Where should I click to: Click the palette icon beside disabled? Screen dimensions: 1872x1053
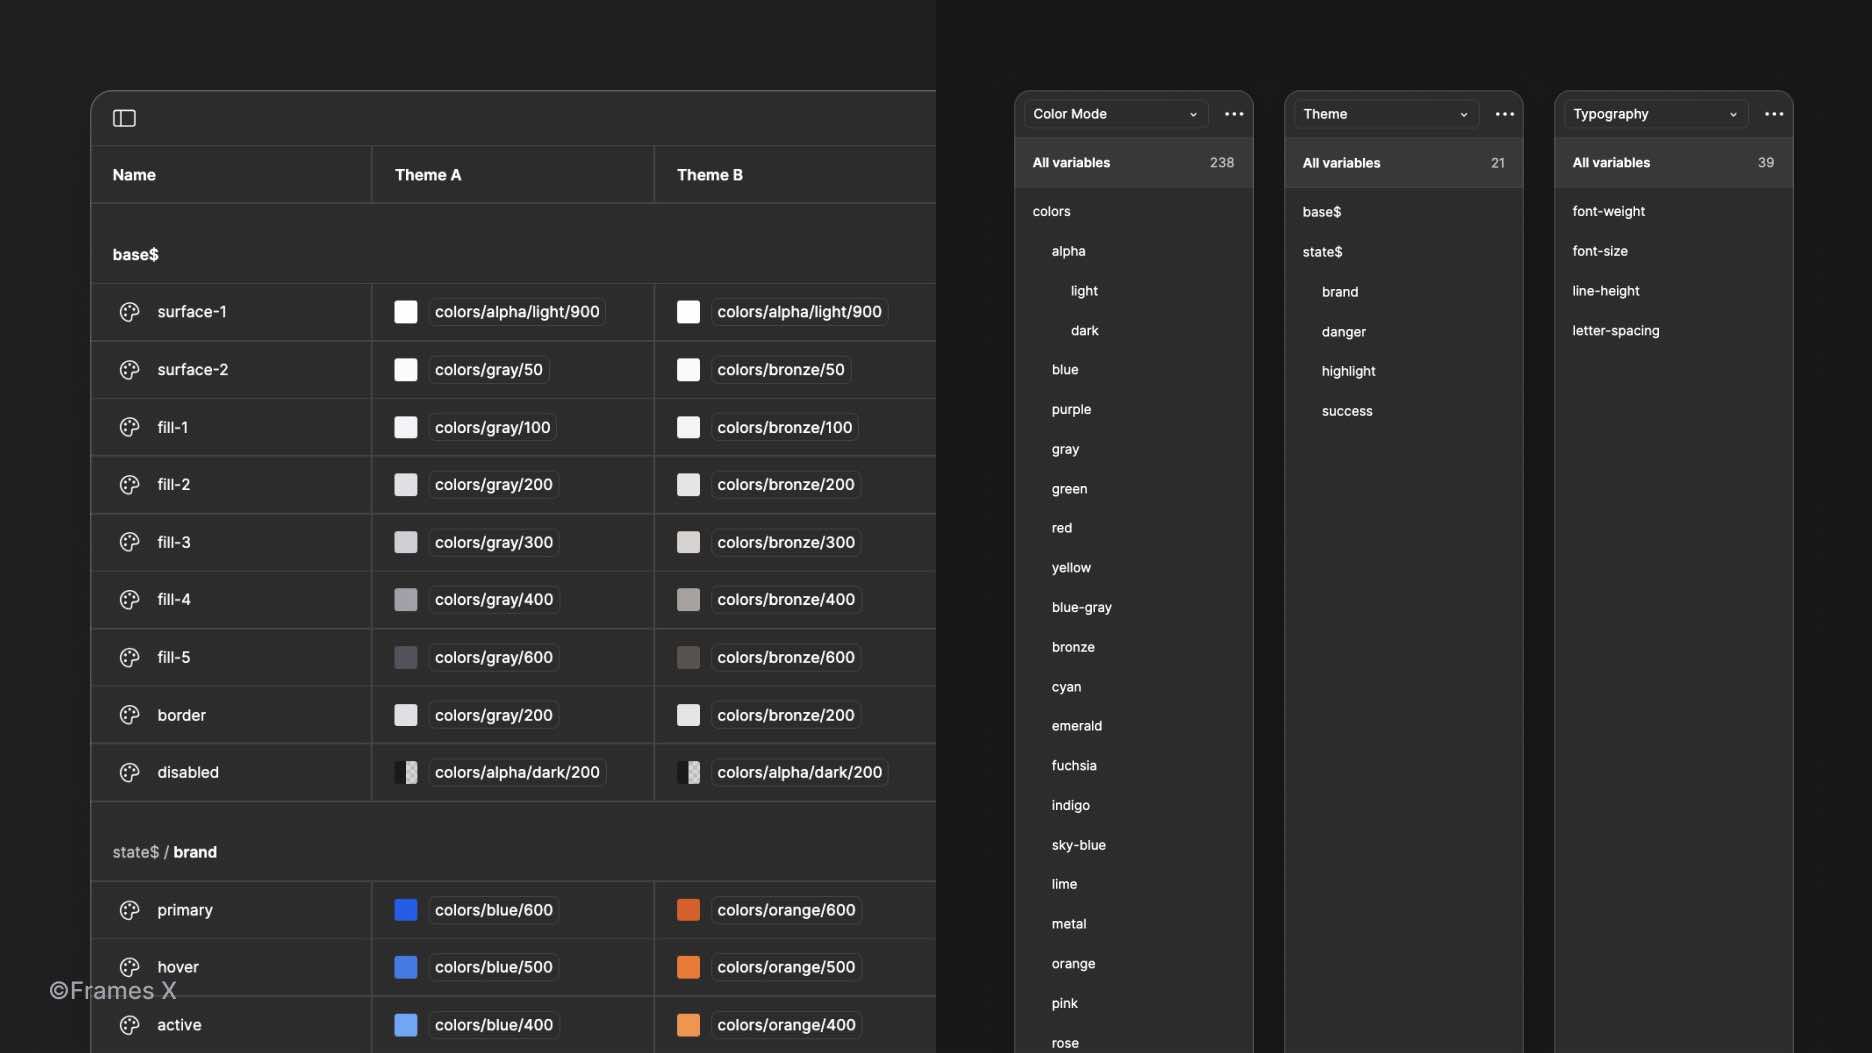pyautogui.click(x=129, y=772)
